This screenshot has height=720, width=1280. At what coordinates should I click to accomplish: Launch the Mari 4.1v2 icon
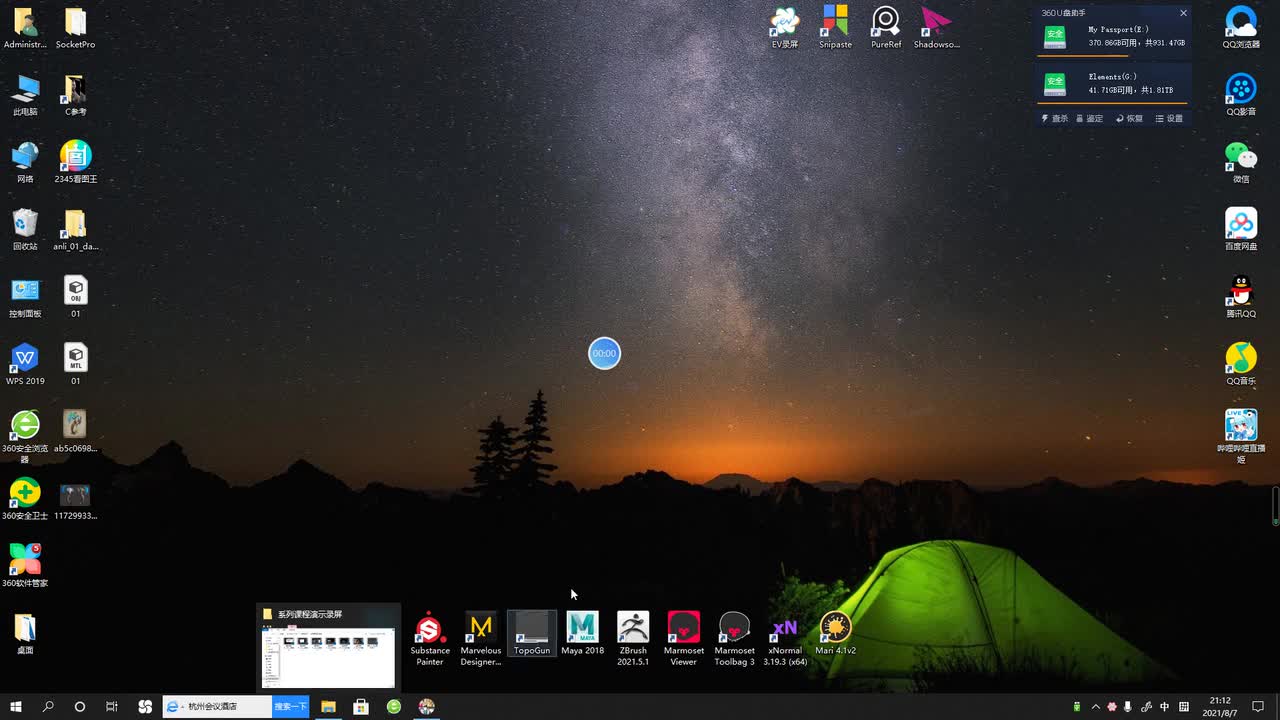[835, 633]
